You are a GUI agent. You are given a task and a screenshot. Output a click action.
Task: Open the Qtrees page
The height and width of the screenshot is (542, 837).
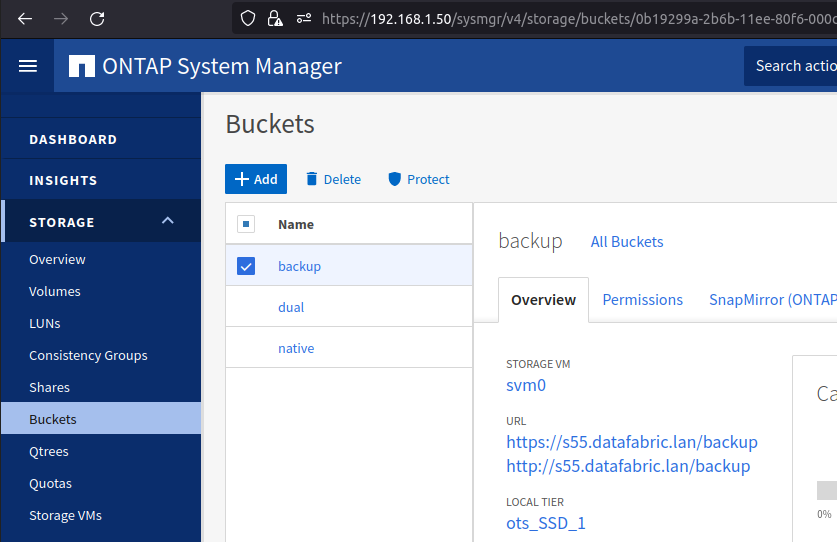coord(49,452)
